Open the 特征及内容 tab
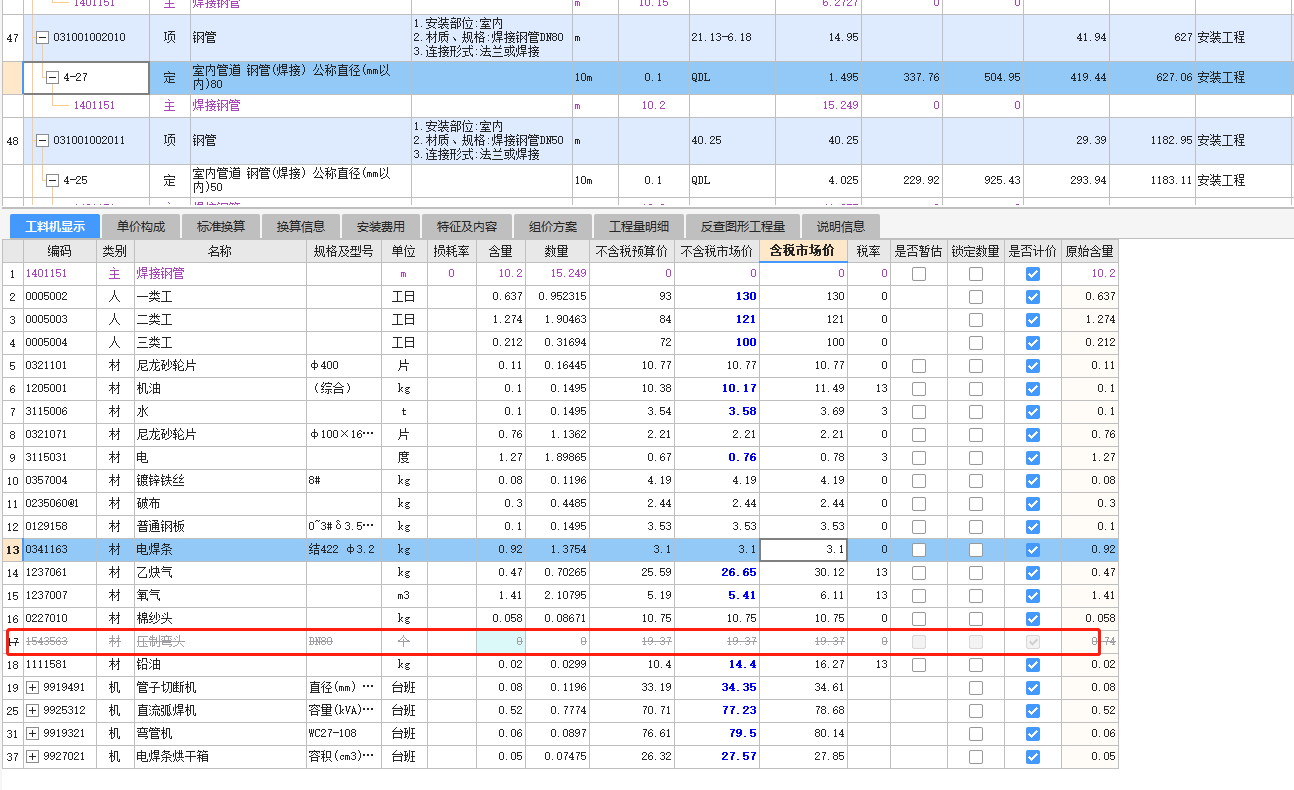 click(x=466, y=226)
